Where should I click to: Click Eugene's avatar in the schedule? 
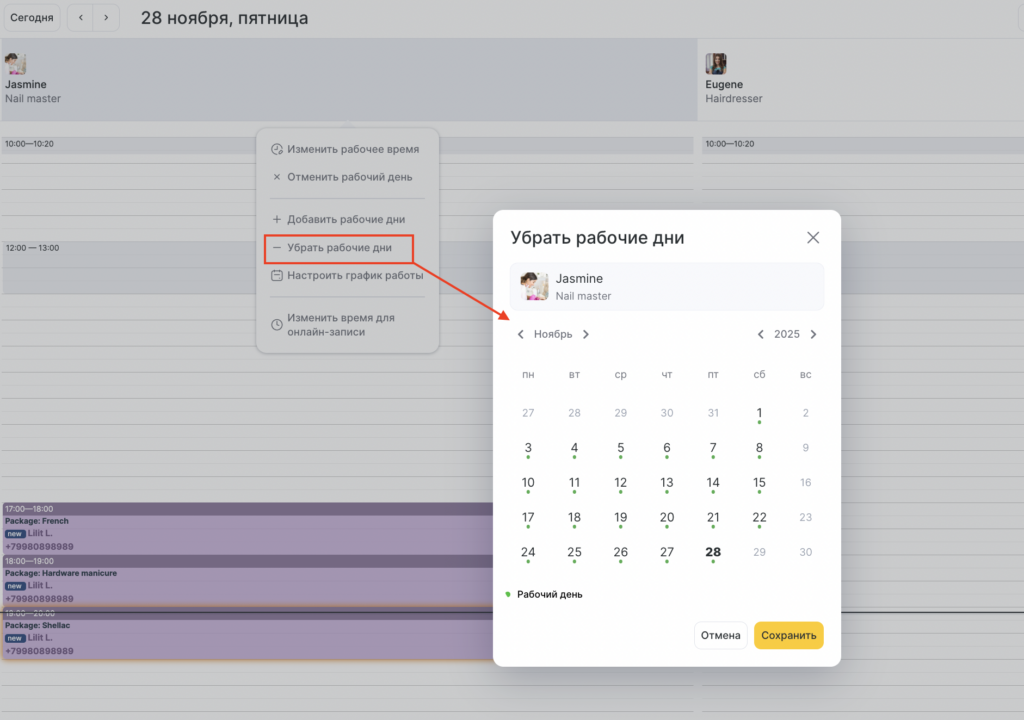click(x=716, y=64)
